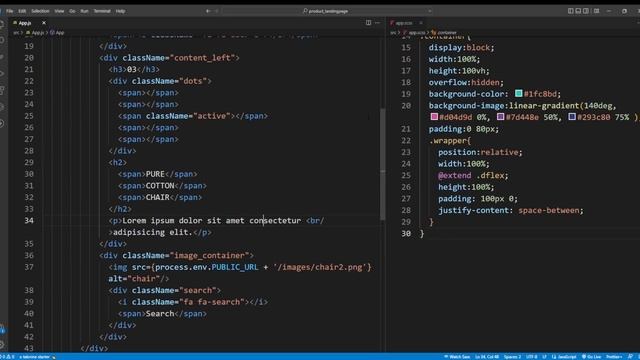Viewport: 640px width, 360px height.
Task: Click the PURE span text
Action: pyautogui.click(x=155, y=174)
